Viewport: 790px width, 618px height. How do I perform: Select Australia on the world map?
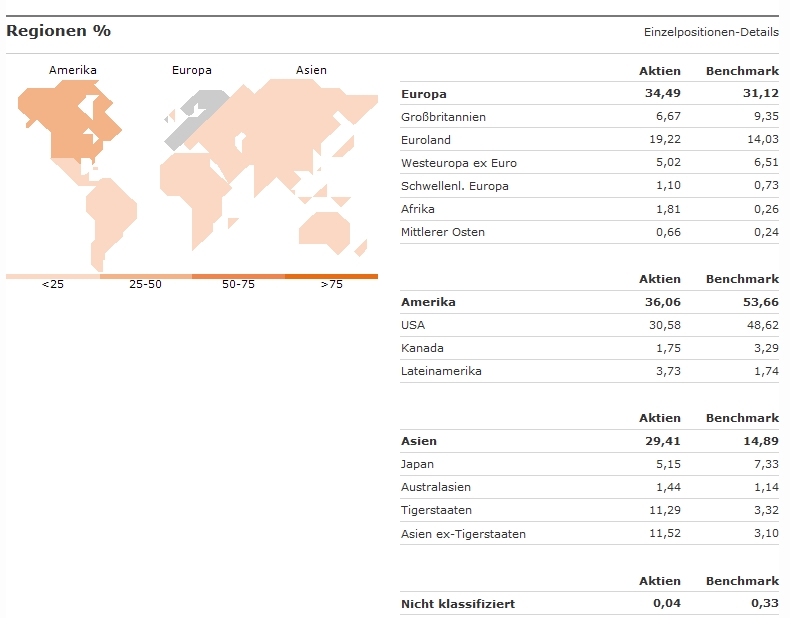click(325, 228)
